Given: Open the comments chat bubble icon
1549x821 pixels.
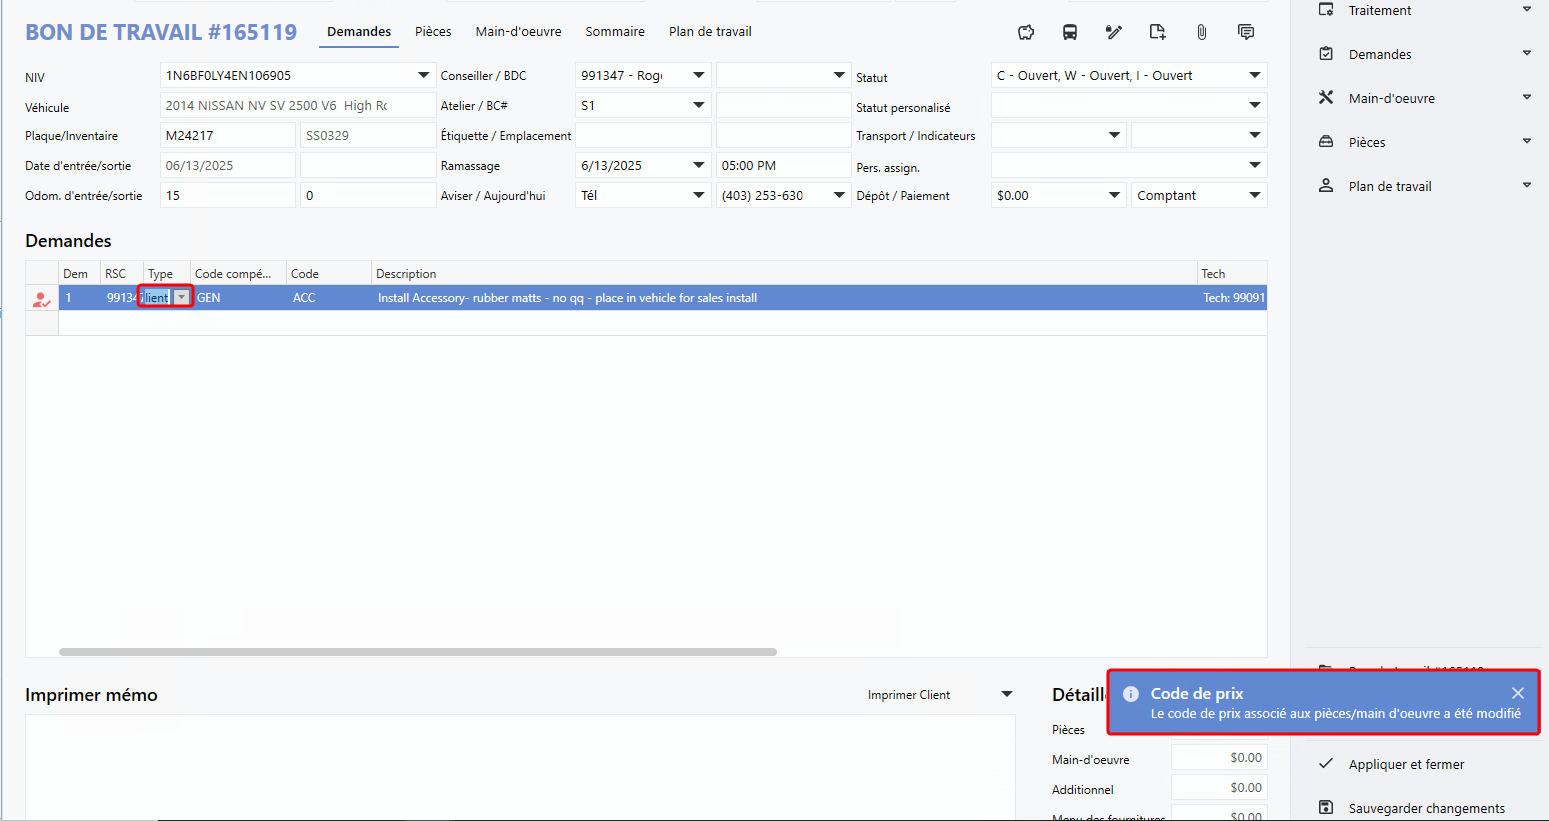Looking at the screenshot, I should tap(1245, 32).
